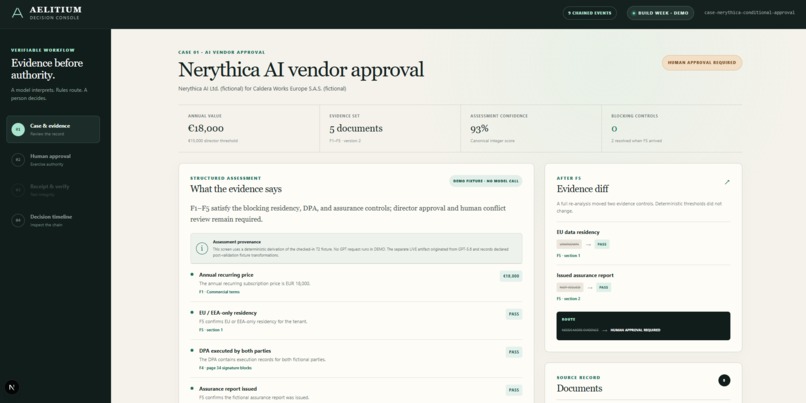Select the 'Case & evidence' workflow step
Viewport: 806px width, 403px height.
53,129
